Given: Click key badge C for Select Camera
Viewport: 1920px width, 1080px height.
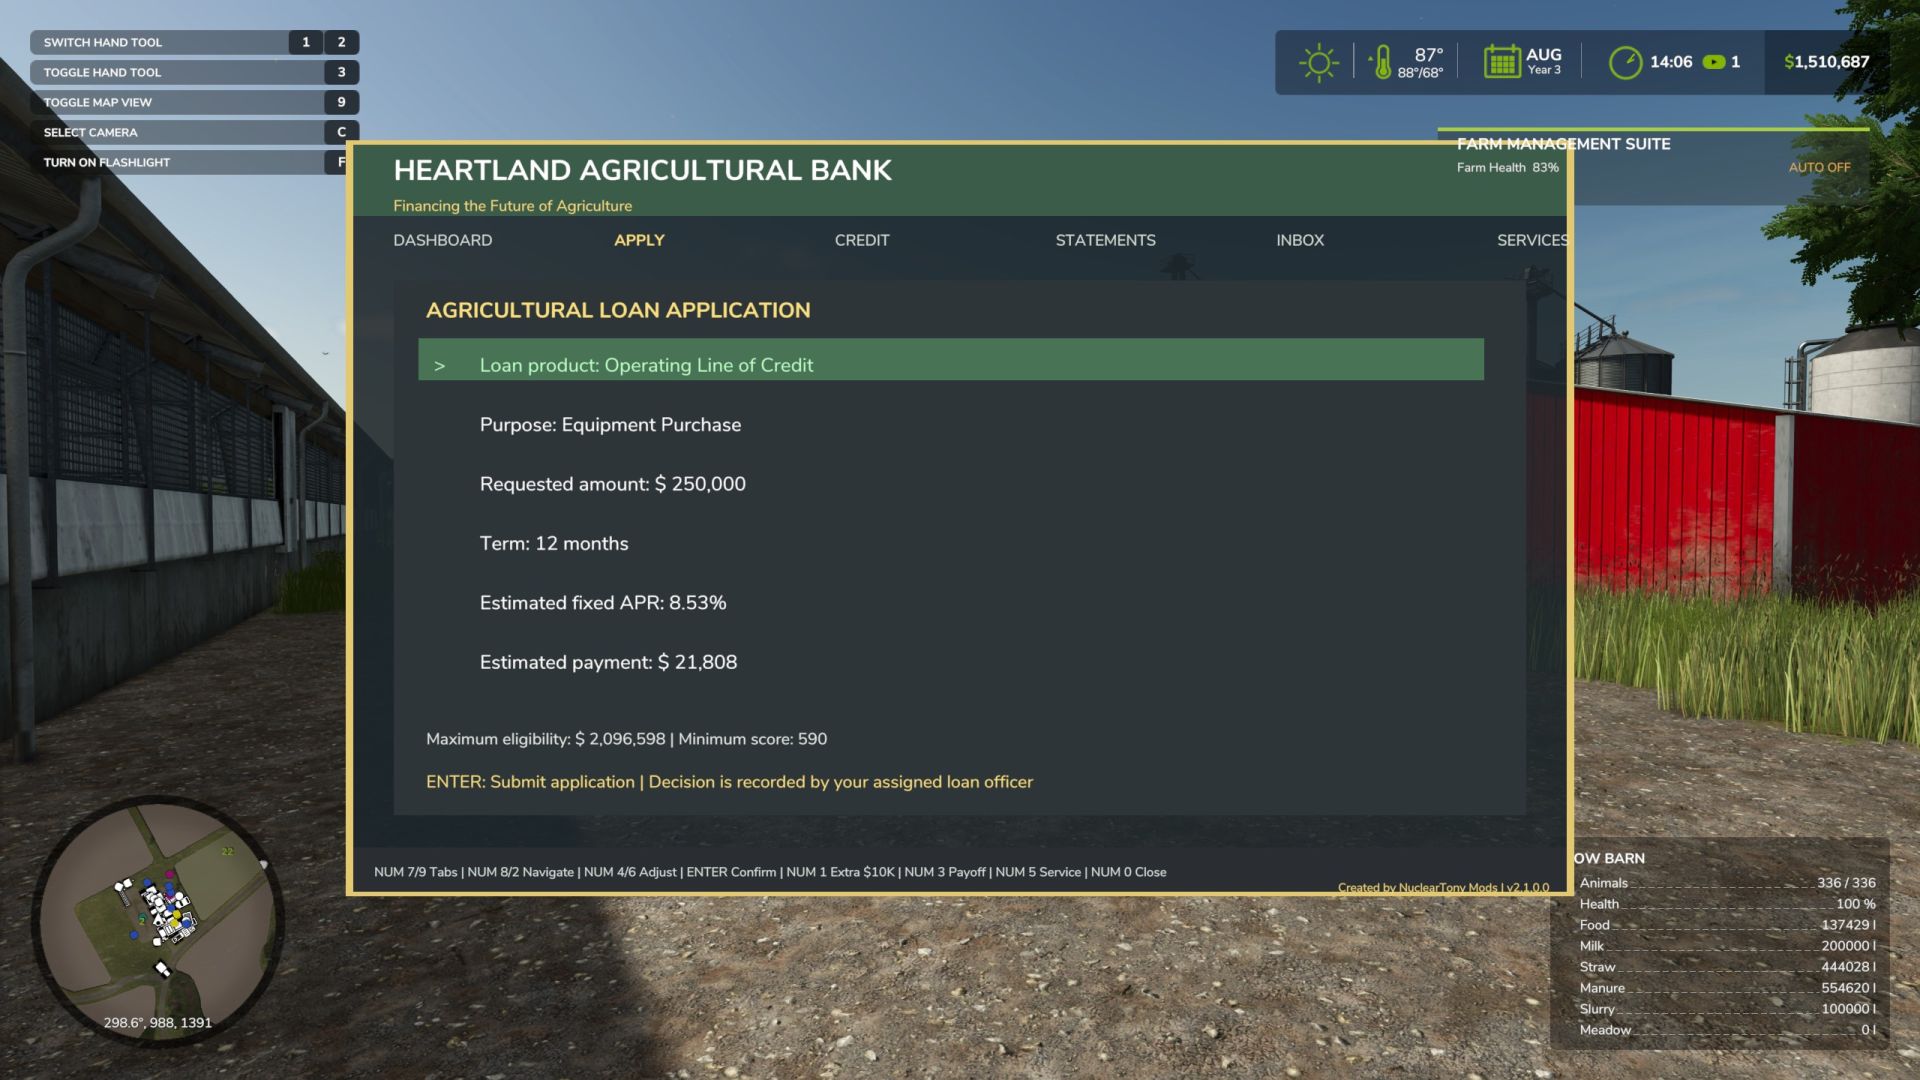Looking at the screenshot, I should click(x=341, y=132).
